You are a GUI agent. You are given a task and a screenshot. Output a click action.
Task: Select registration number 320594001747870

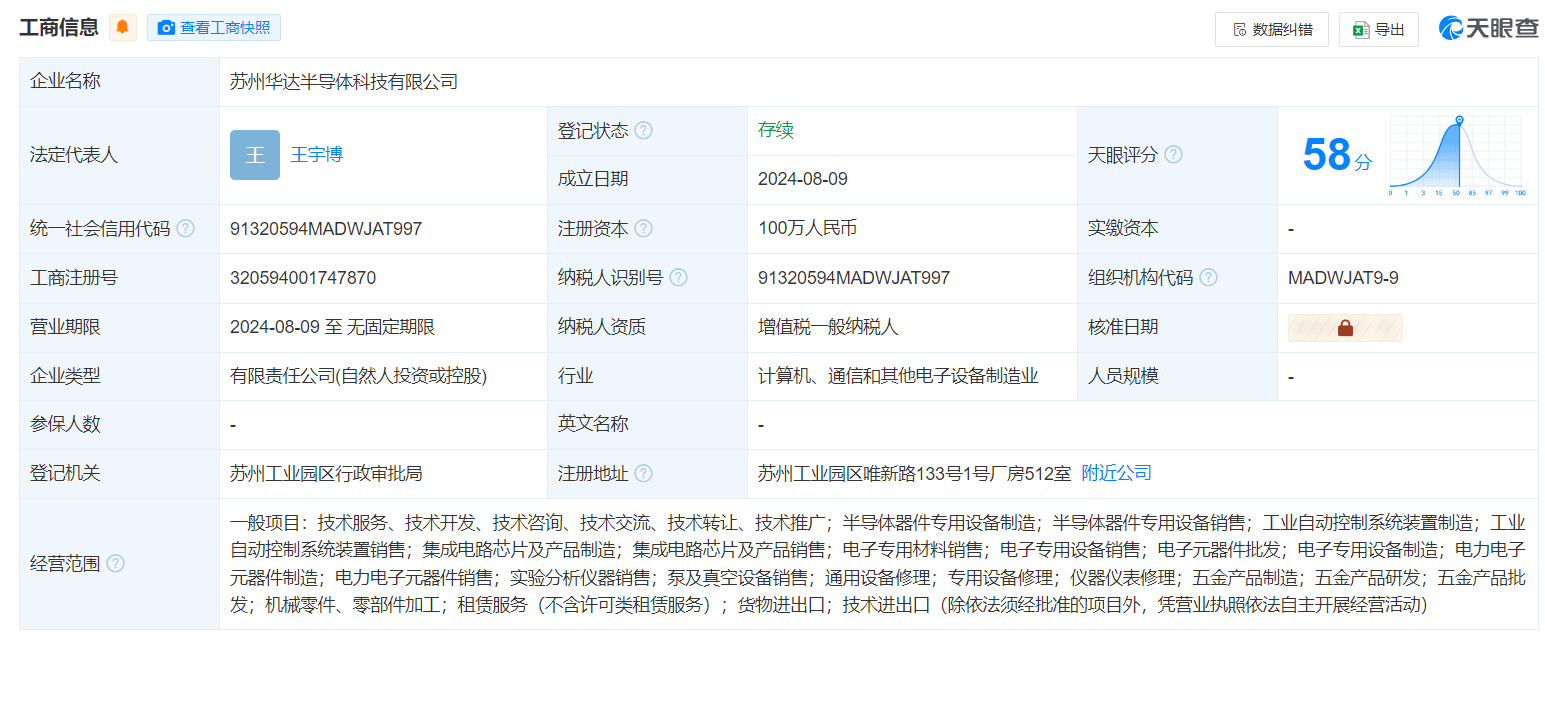(x=303, y=278)
